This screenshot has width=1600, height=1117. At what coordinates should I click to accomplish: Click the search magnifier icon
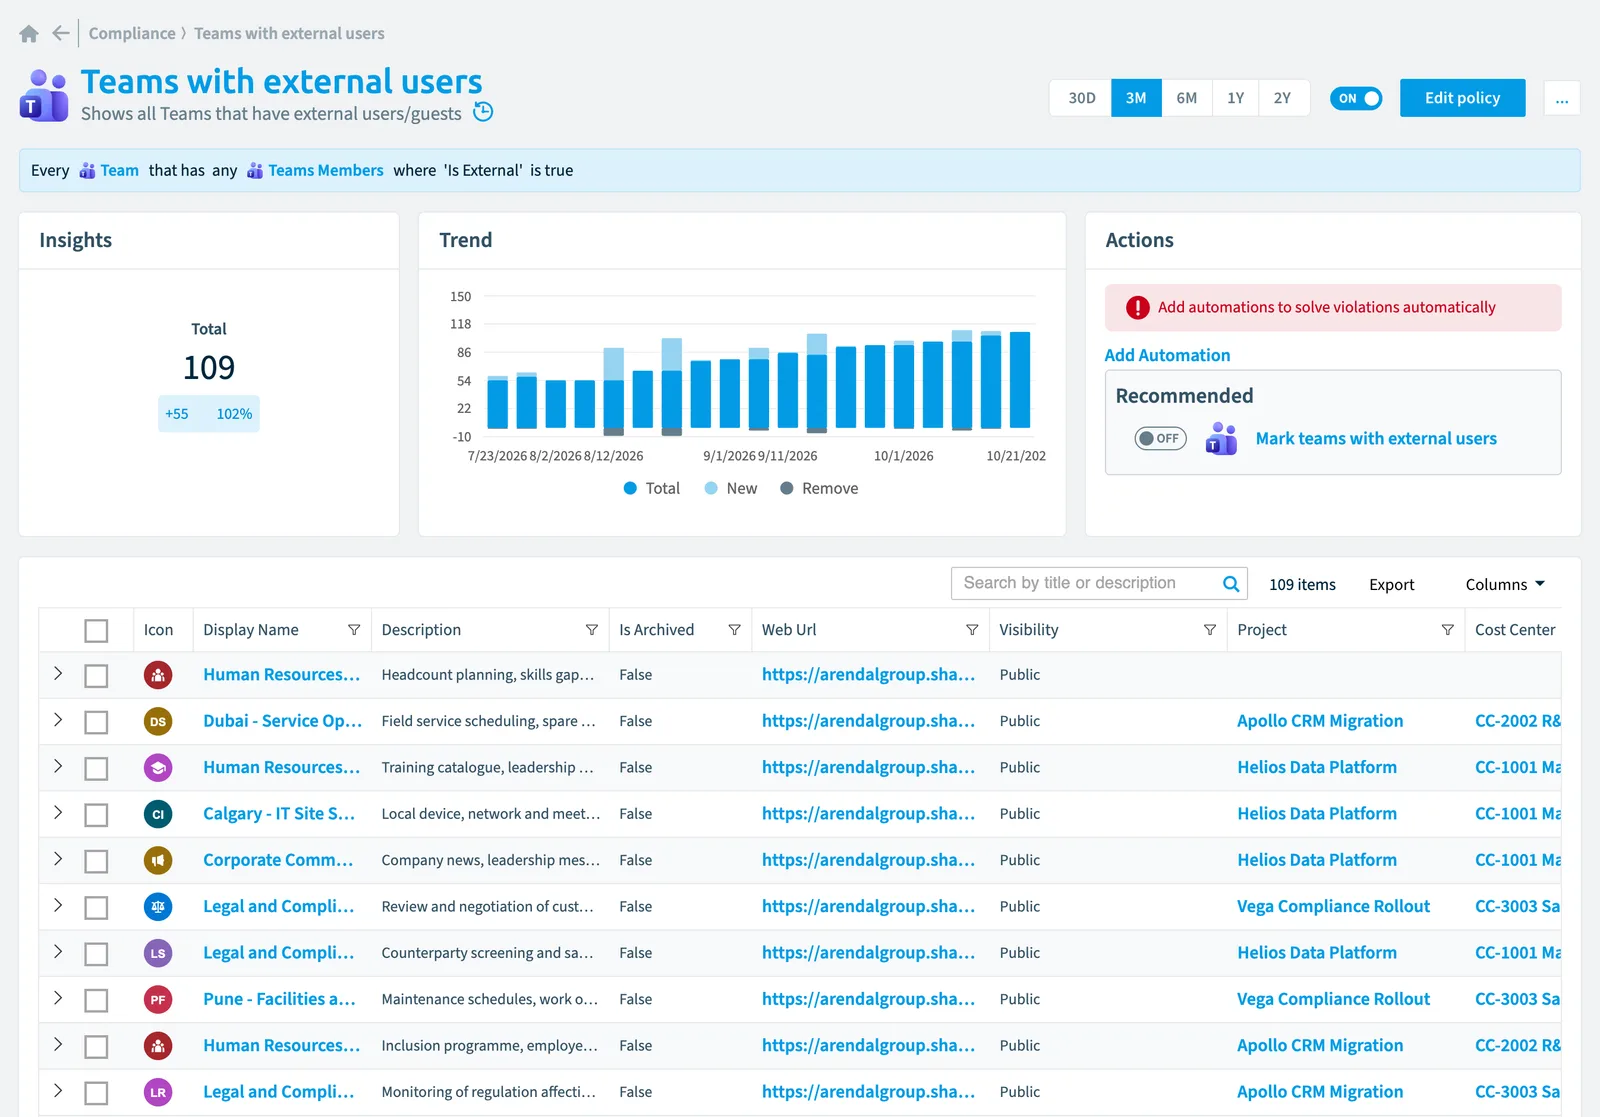[1231, 584]
